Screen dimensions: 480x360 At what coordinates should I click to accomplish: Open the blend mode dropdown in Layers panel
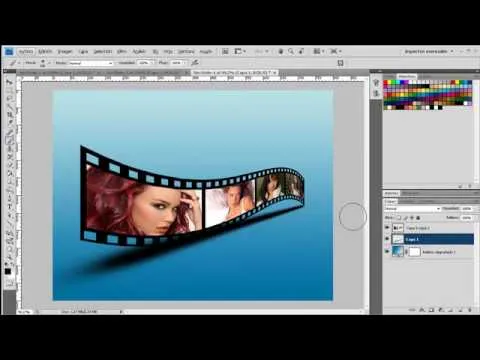[412, 209]
